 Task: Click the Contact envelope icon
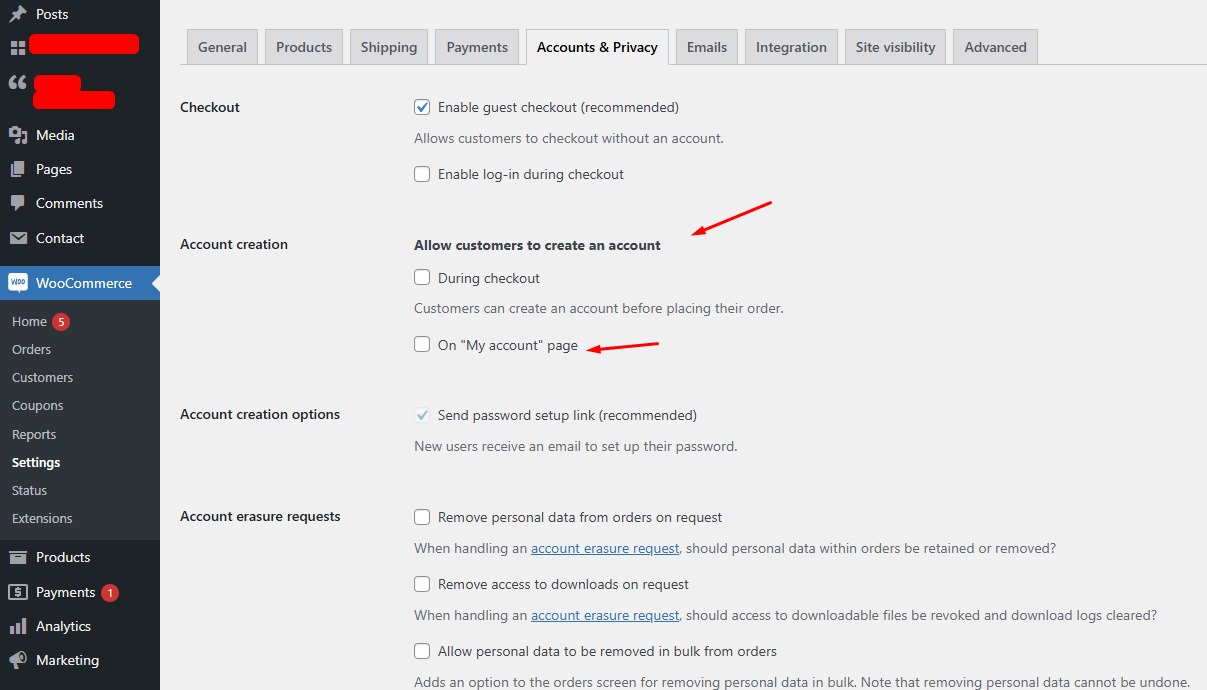pos(18,238)
